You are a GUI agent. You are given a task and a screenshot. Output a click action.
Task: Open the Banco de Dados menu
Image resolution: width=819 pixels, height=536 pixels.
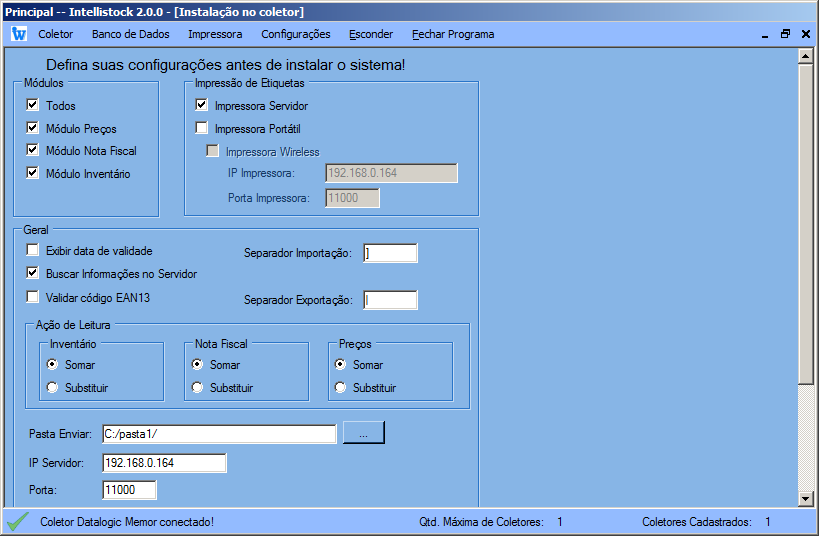(131, 34)
